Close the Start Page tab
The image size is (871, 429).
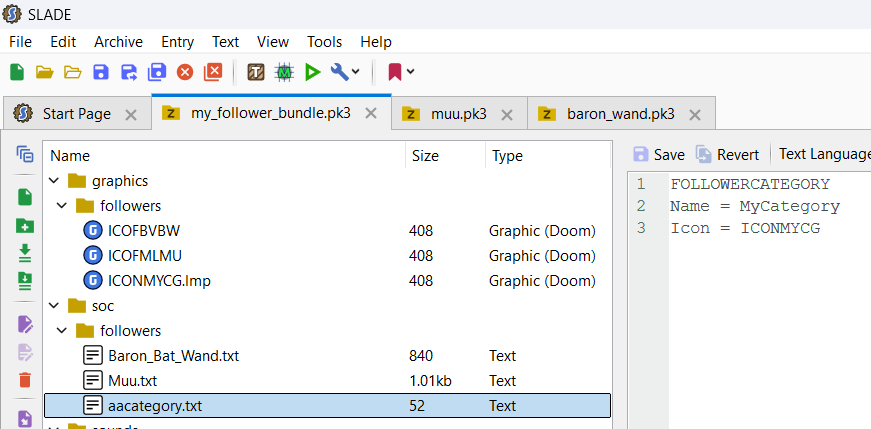131,115
